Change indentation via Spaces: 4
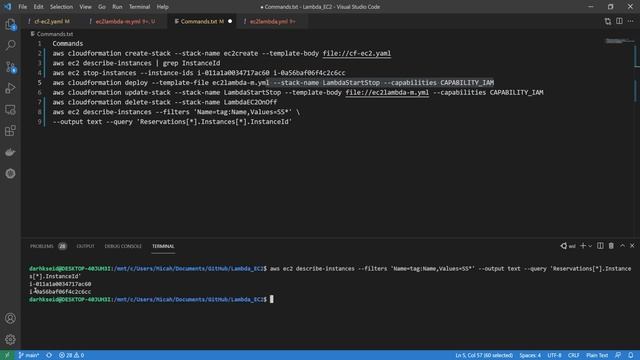Viewport: 640px width, 360px height. [530, 355]
